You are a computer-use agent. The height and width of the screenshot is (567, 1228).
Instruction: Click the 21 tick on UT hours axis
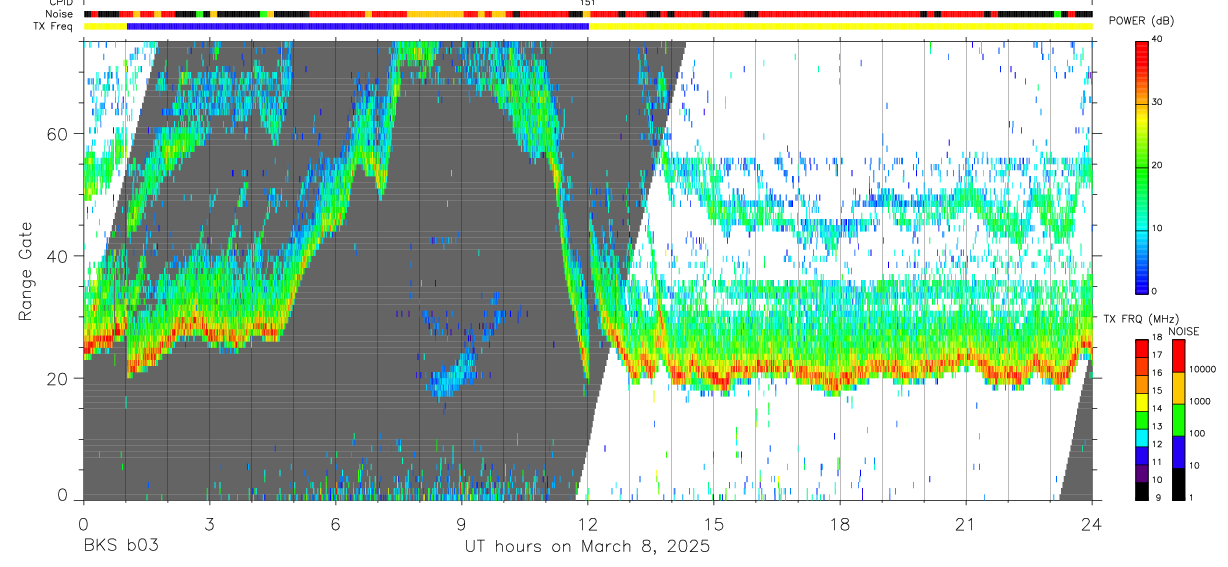coord(966,523)
